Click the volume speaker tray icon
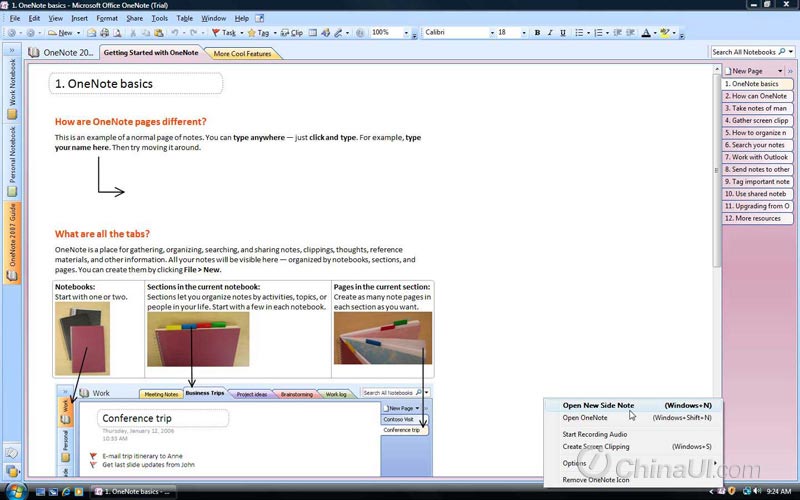800x500 pixels. click(758, 491)
